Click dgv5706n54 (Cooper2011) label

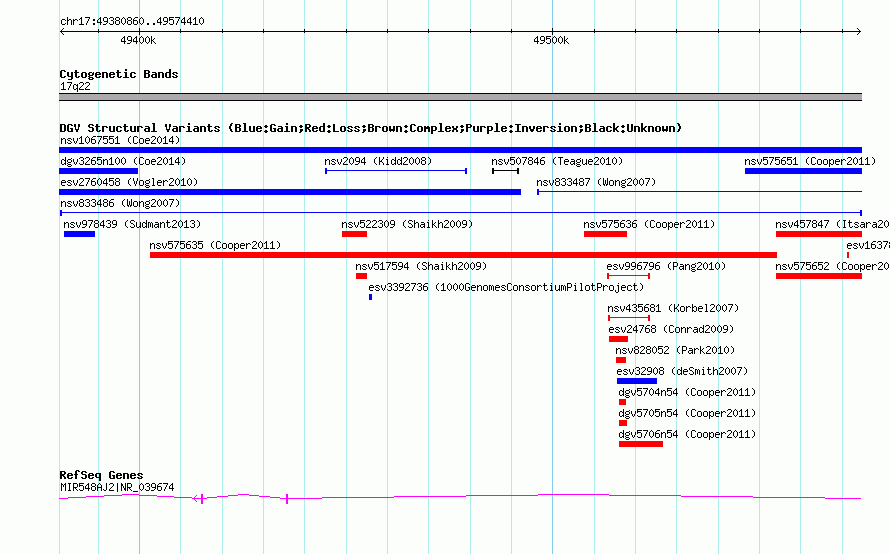[687, 434]
